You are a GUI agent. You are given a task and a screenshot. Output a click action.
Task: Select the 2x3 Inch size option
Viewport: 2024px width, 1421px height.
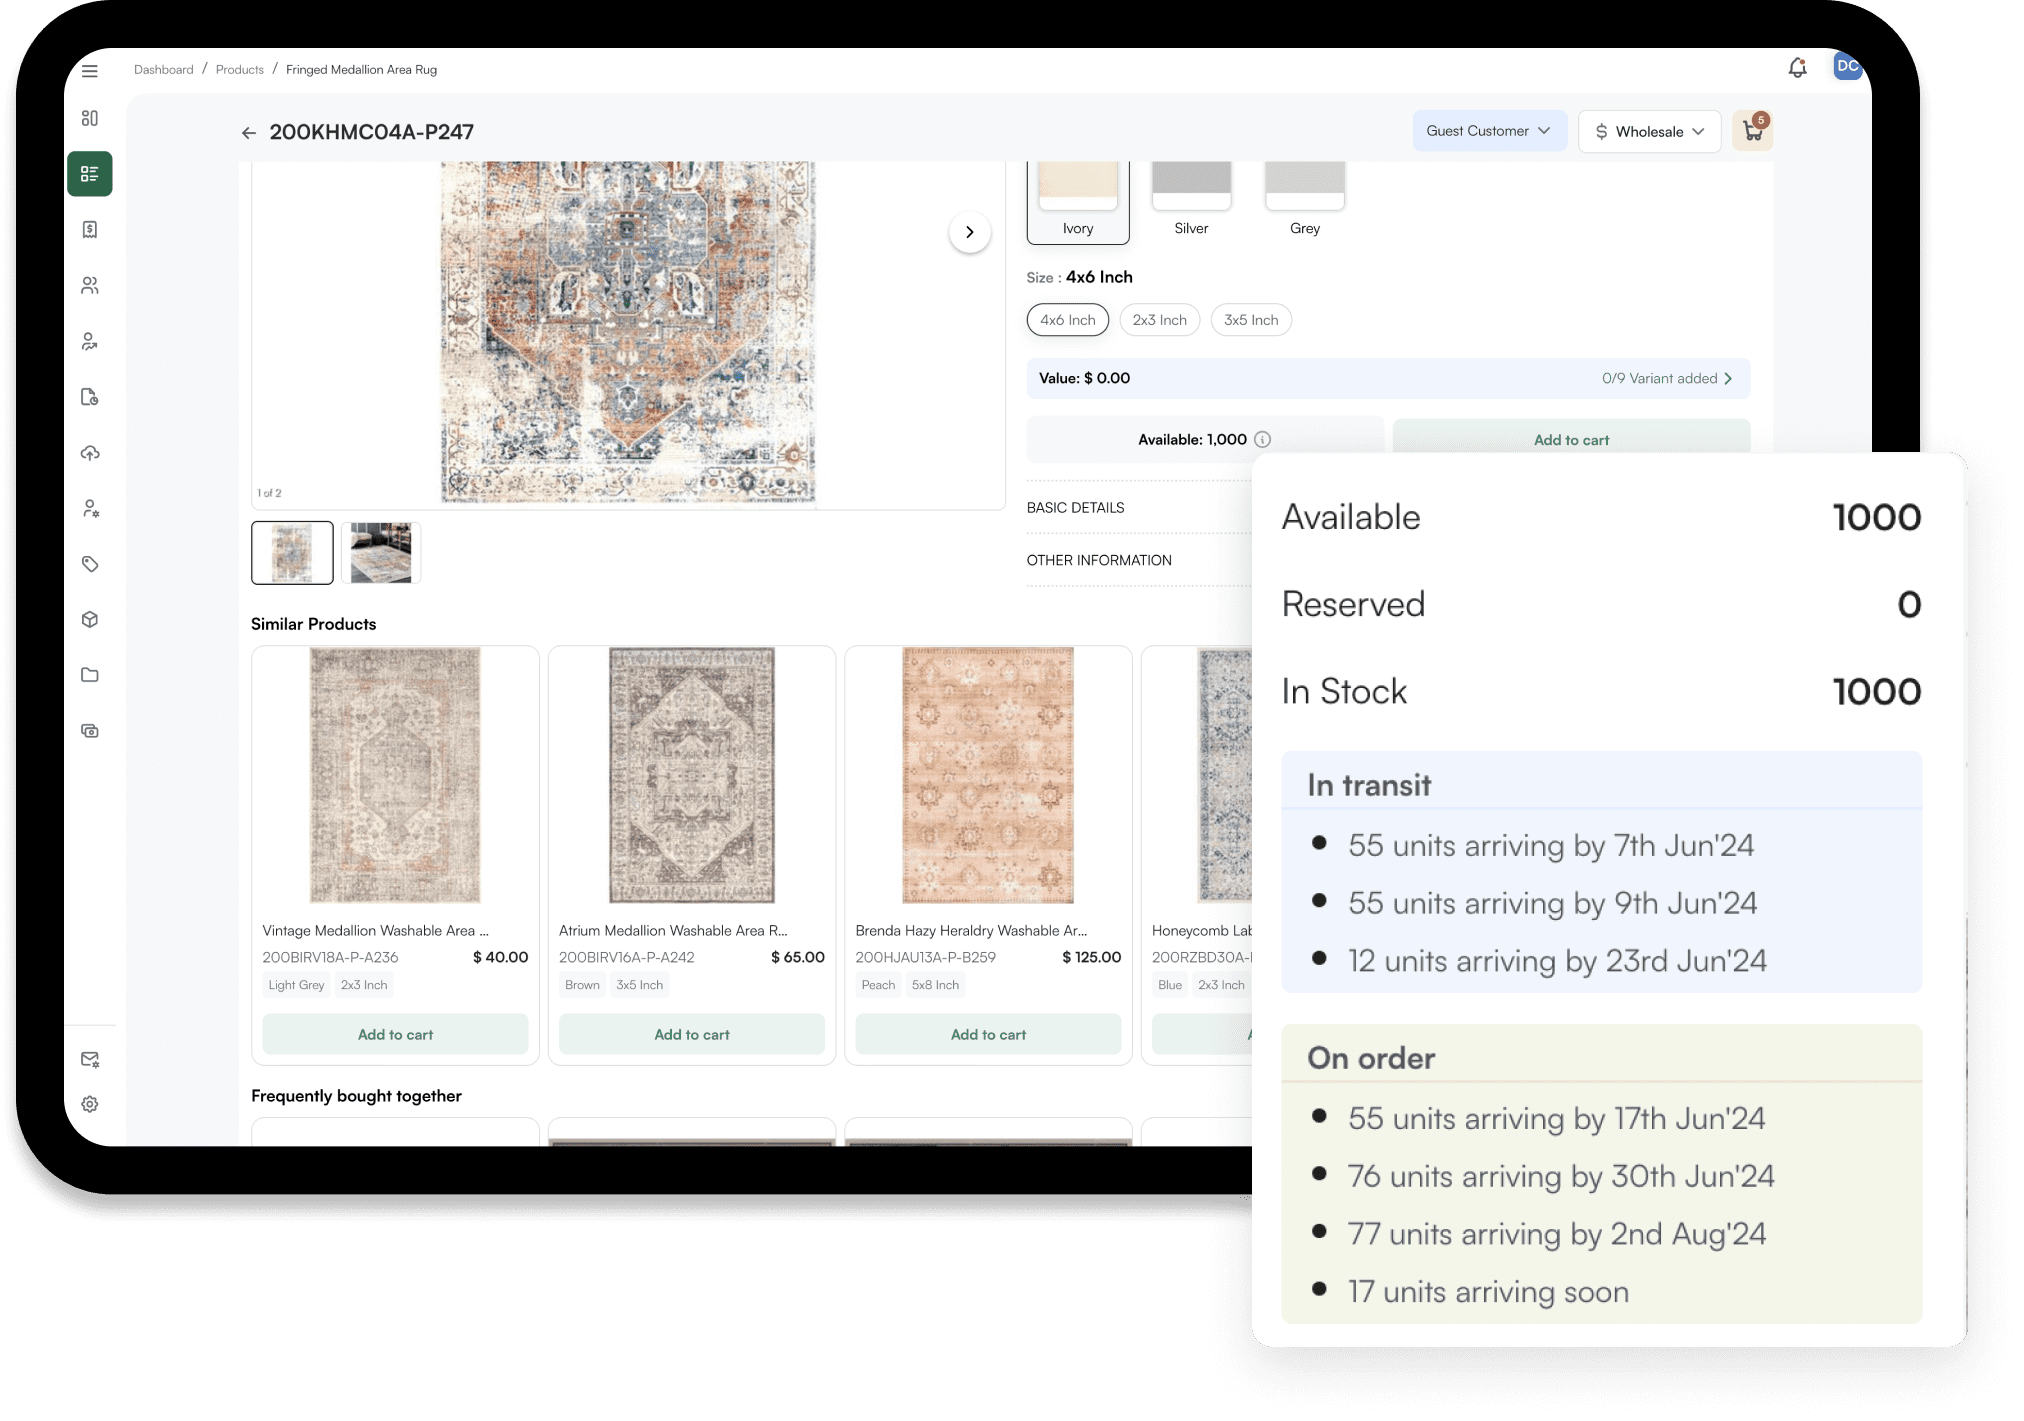coord(1159,320)
